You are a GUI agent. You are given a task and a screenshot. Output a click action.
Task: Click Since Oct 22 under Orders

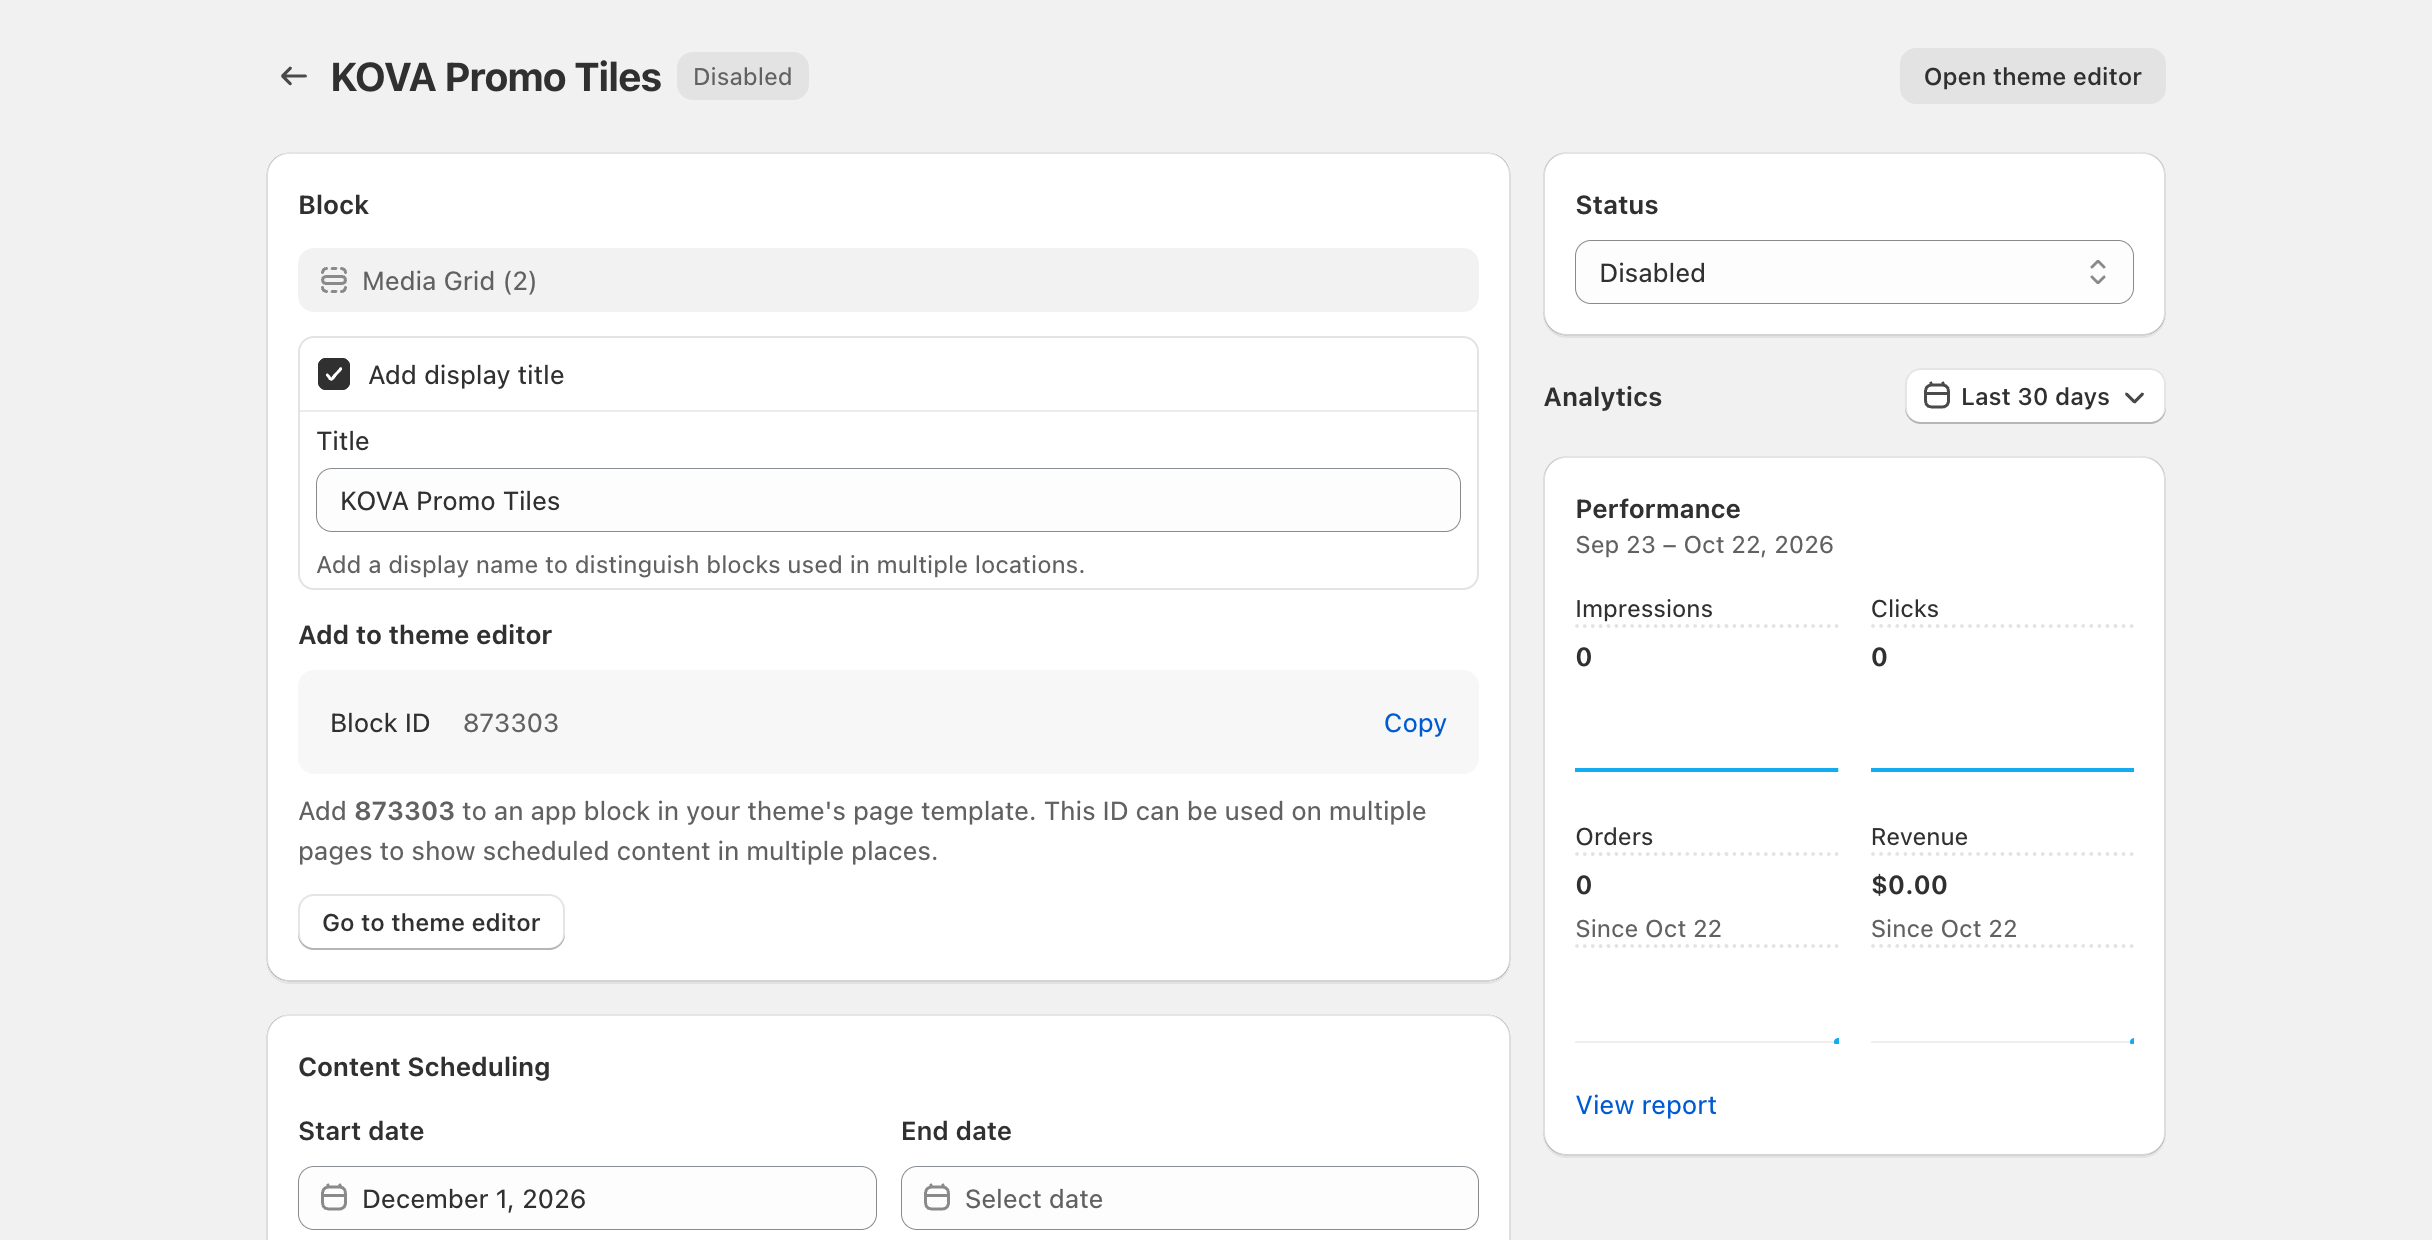click(x=1648, y=928)
